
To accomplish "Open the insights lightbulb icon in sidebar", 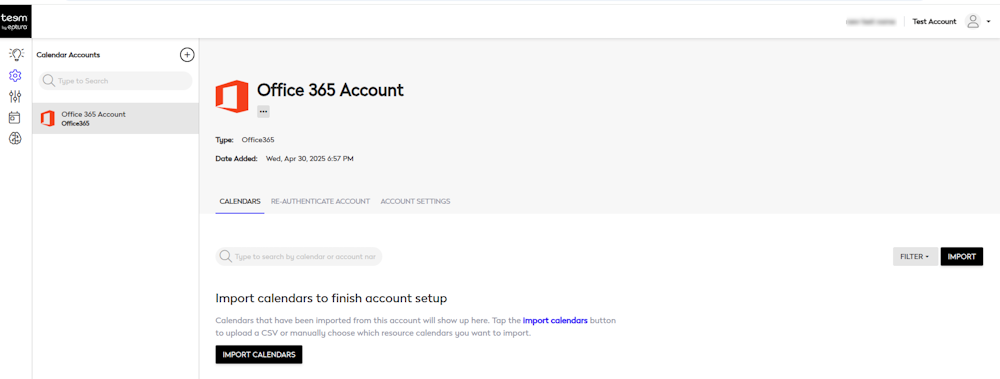I will (16, 55).
